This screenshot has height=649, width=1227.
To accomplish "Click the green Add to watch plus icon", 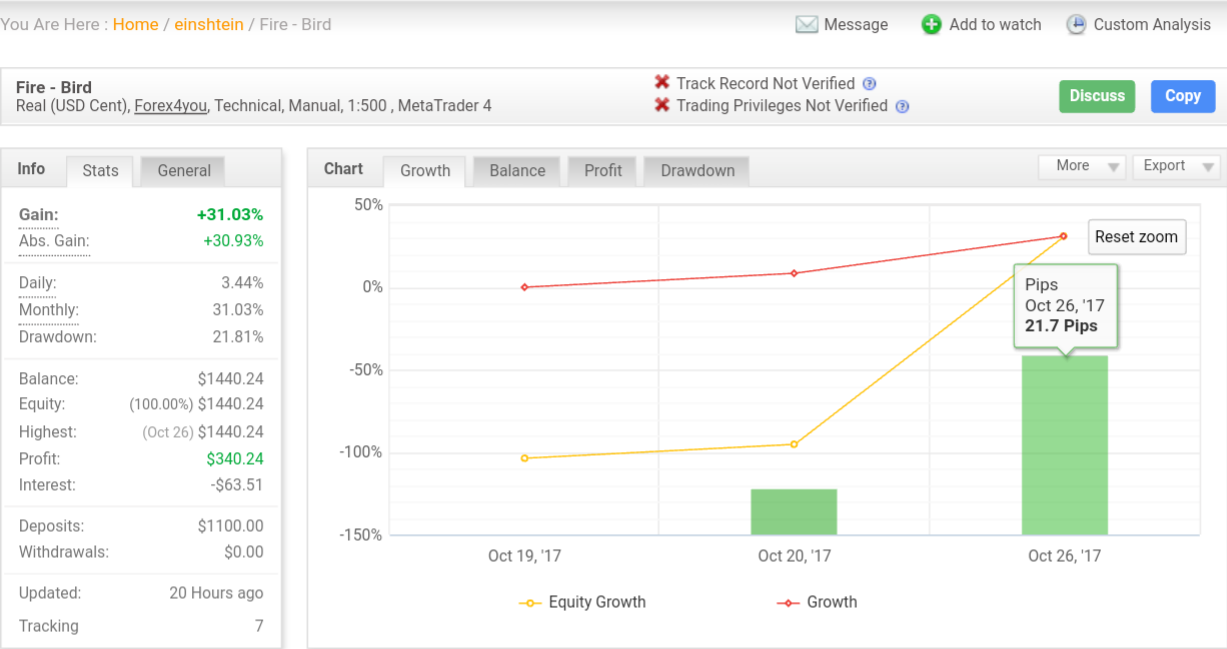I will tap(931, 25).
